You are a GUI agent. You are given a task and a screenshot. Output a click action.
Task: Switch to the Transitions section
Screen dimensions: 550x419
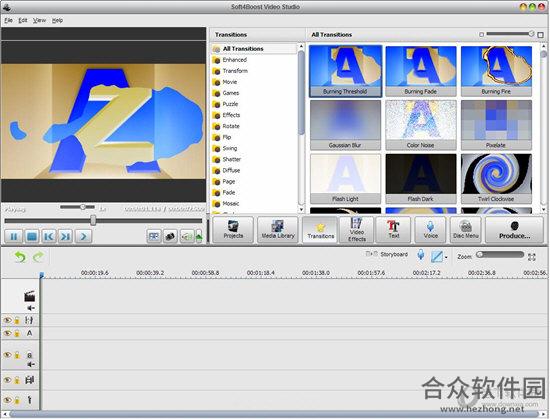coord(320,230)
